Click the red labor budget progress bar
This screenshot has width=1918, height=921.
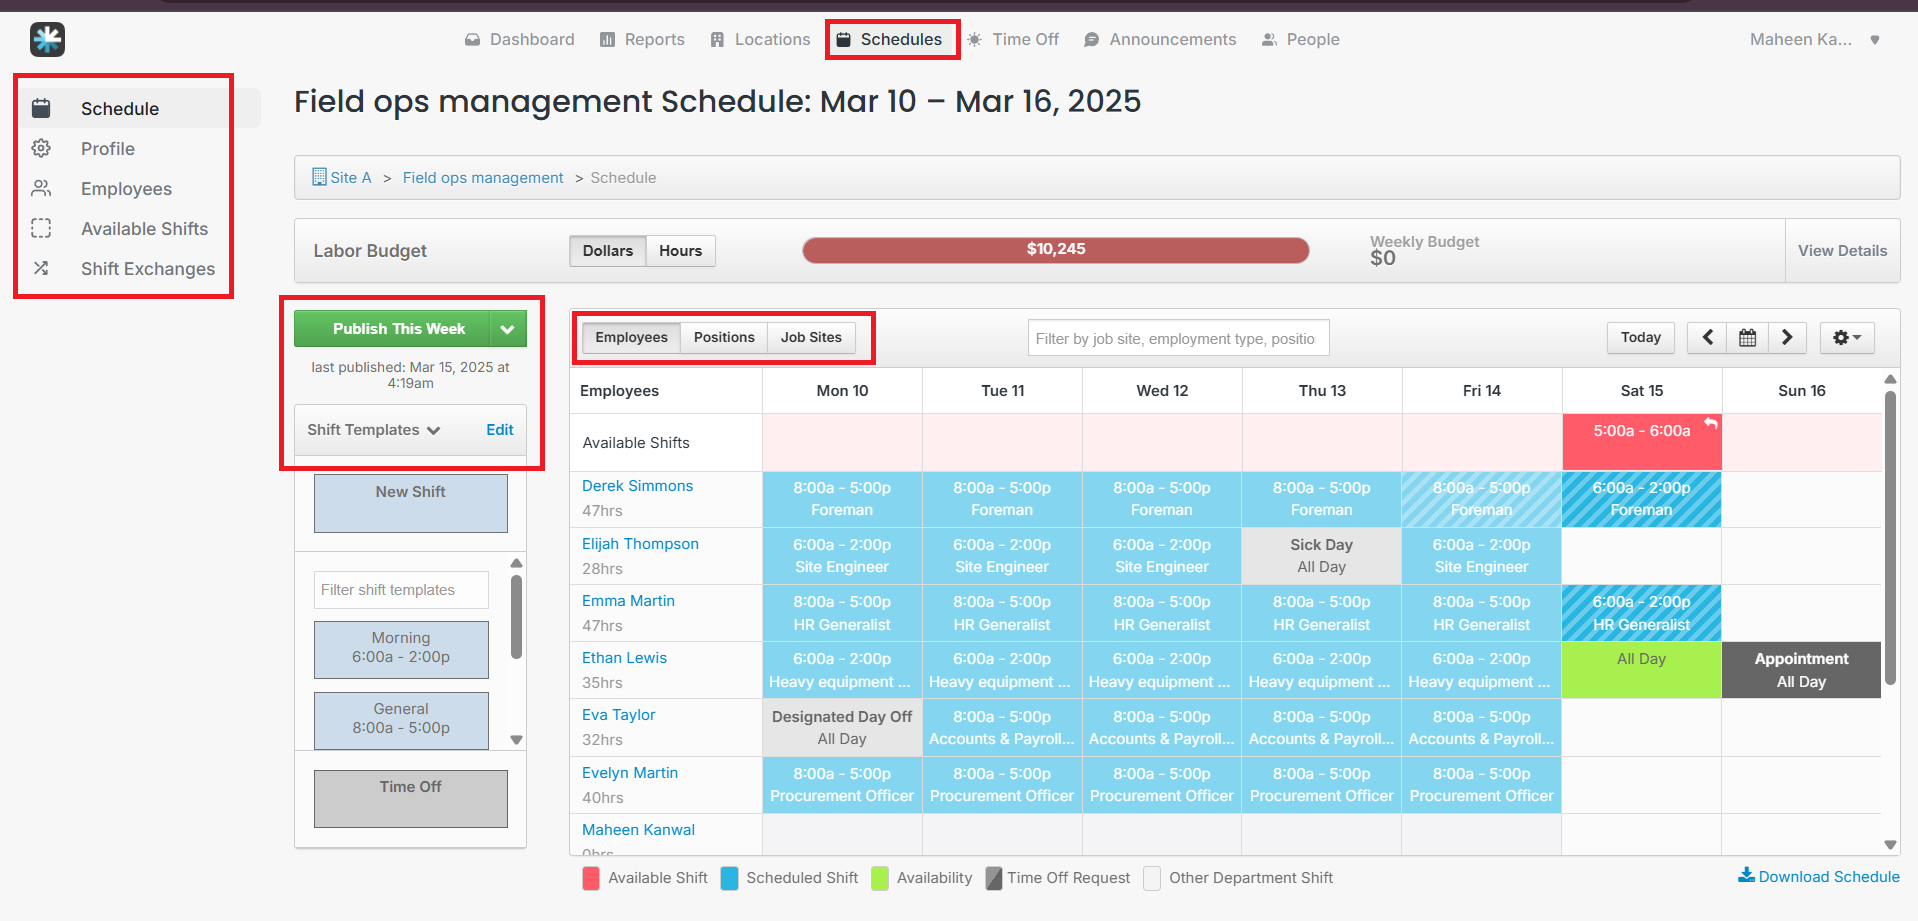(1055, 250)
